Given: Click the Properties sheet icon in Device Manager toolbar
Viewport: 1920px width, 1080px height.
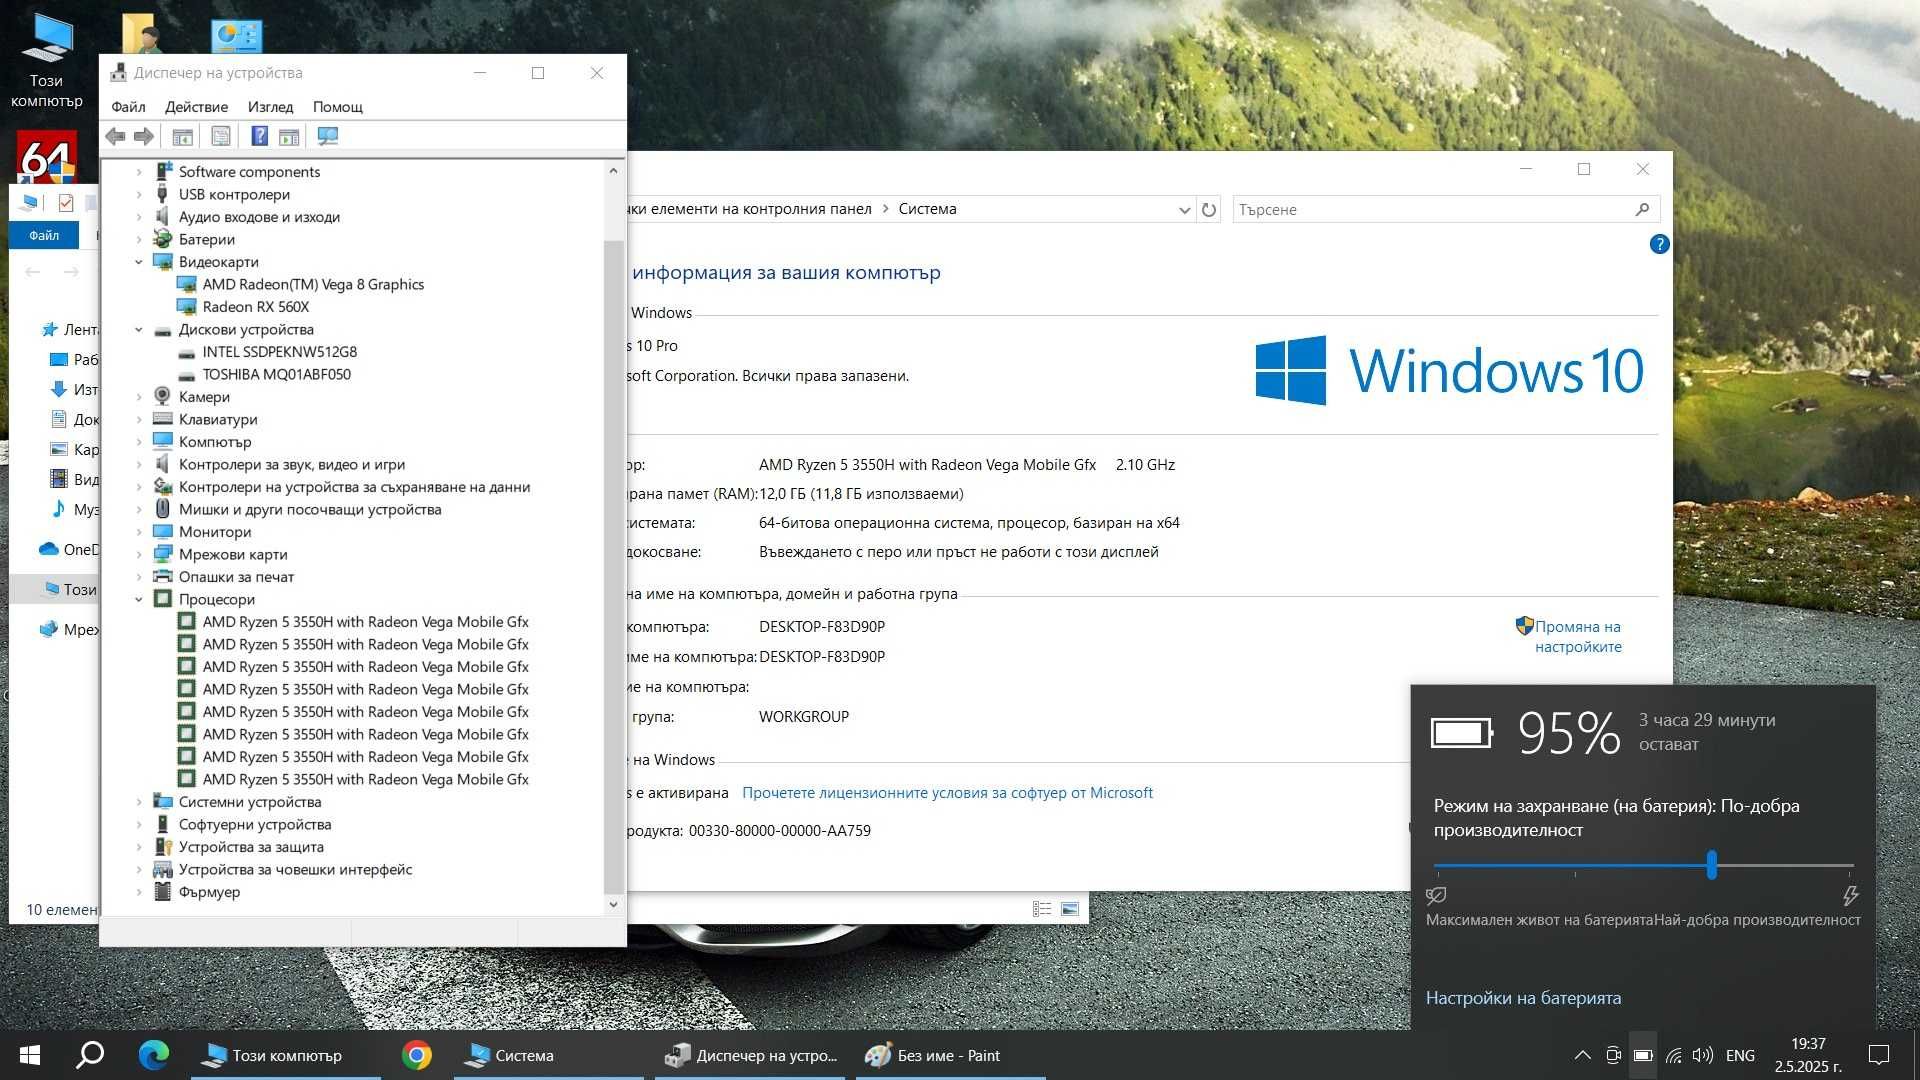Looking at the screenshot, I should [221, 136].
